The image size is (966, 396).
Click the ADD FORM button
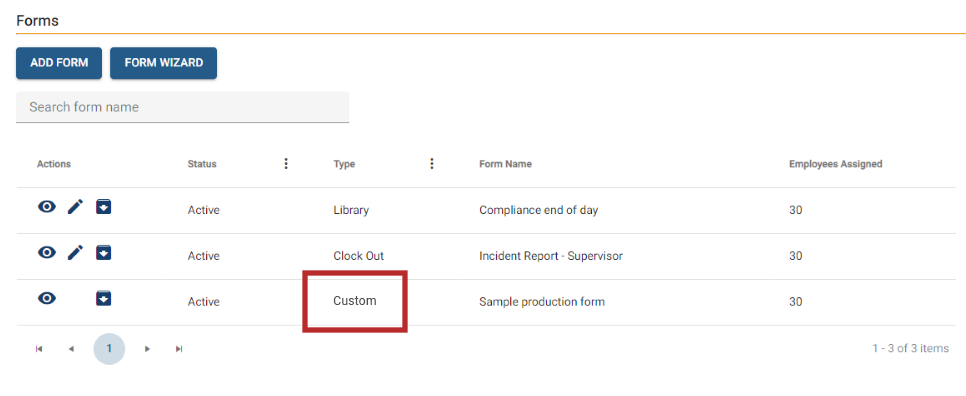coord(59,63)
